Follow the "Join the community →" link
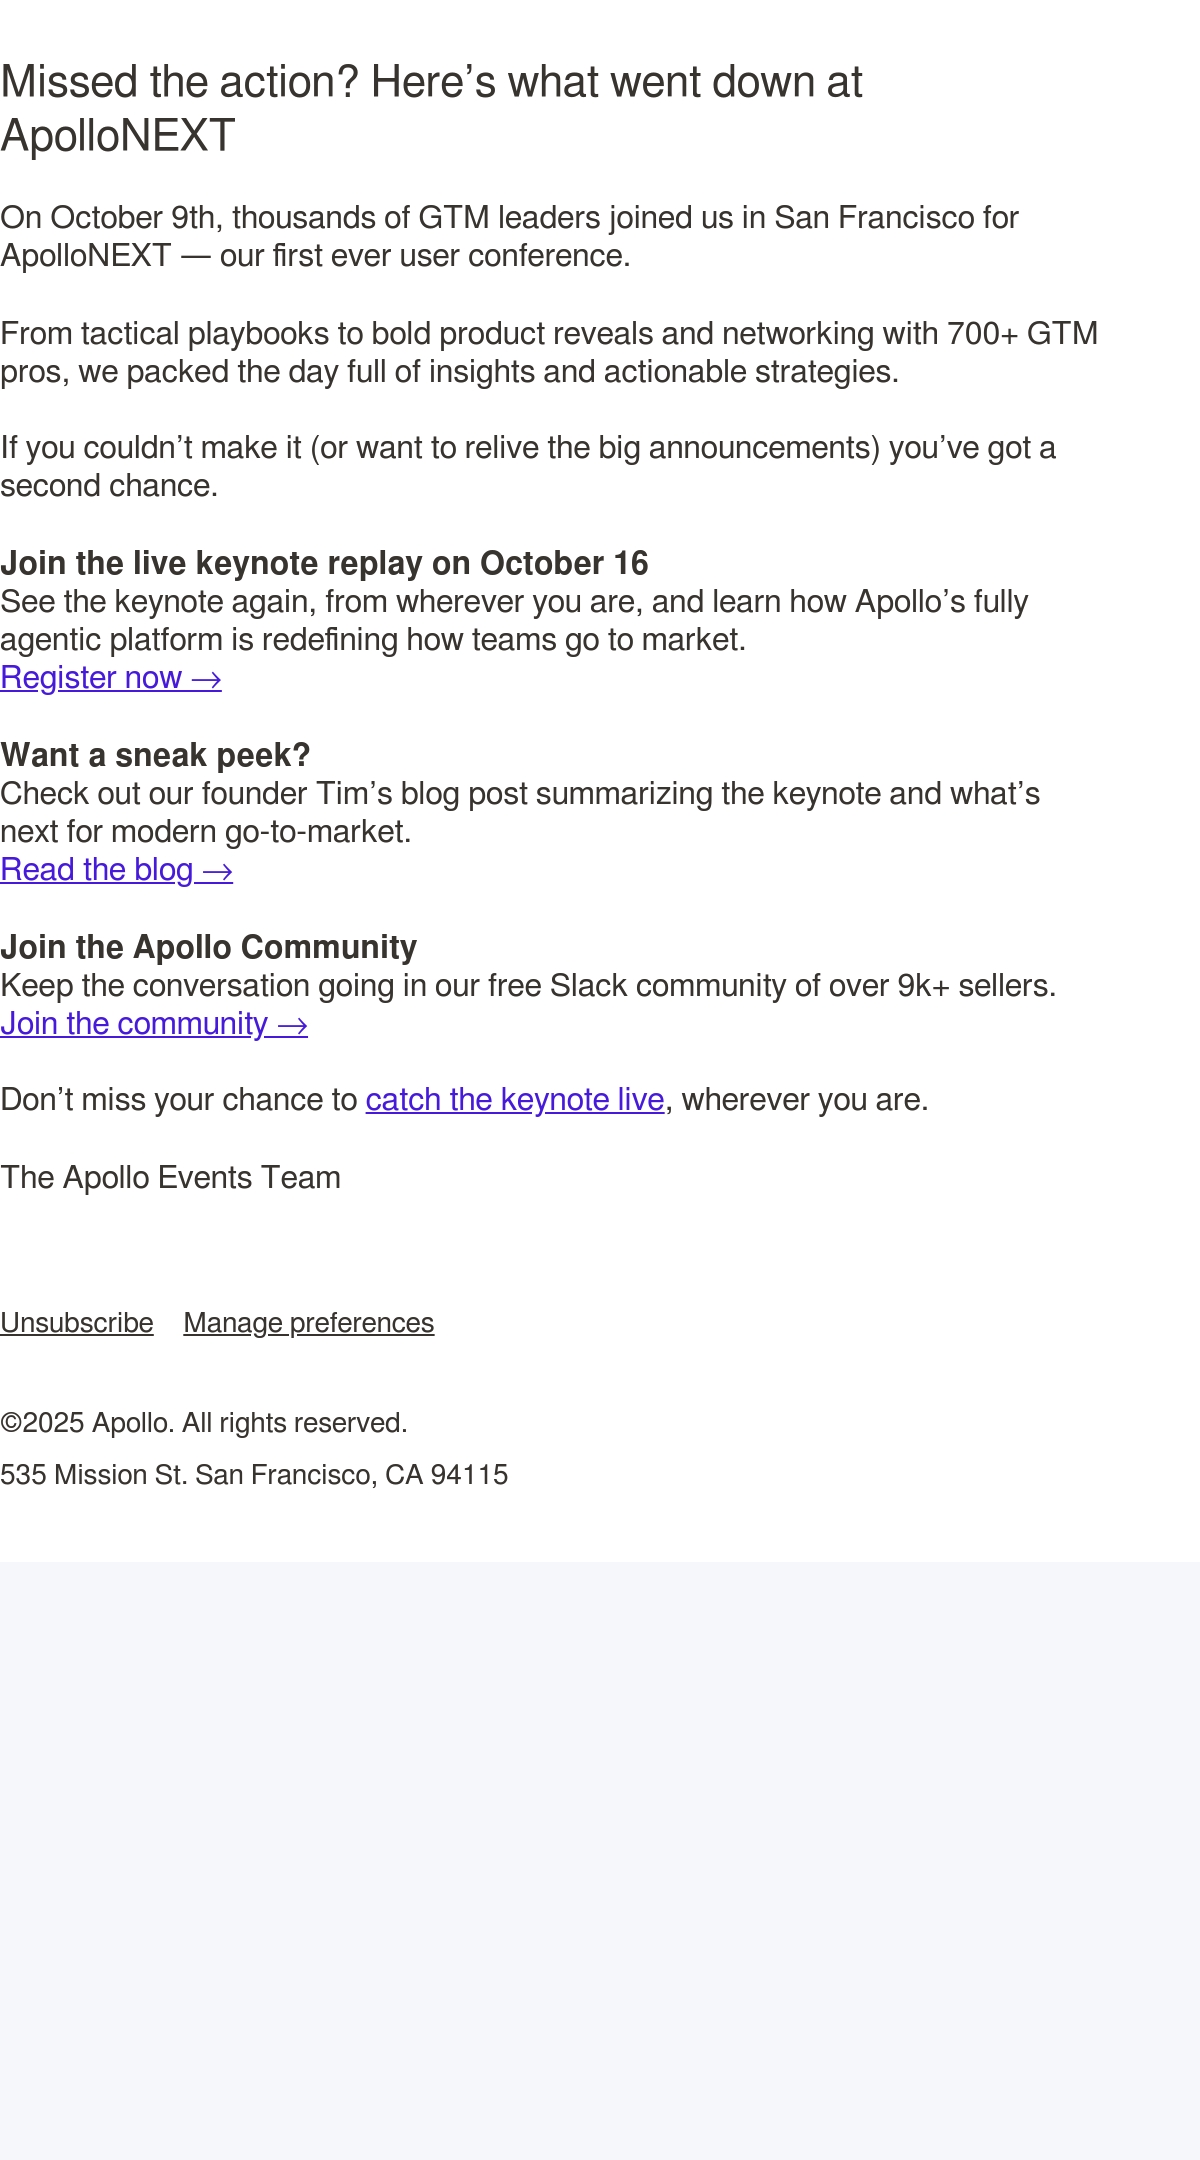 click(154, 1024)
